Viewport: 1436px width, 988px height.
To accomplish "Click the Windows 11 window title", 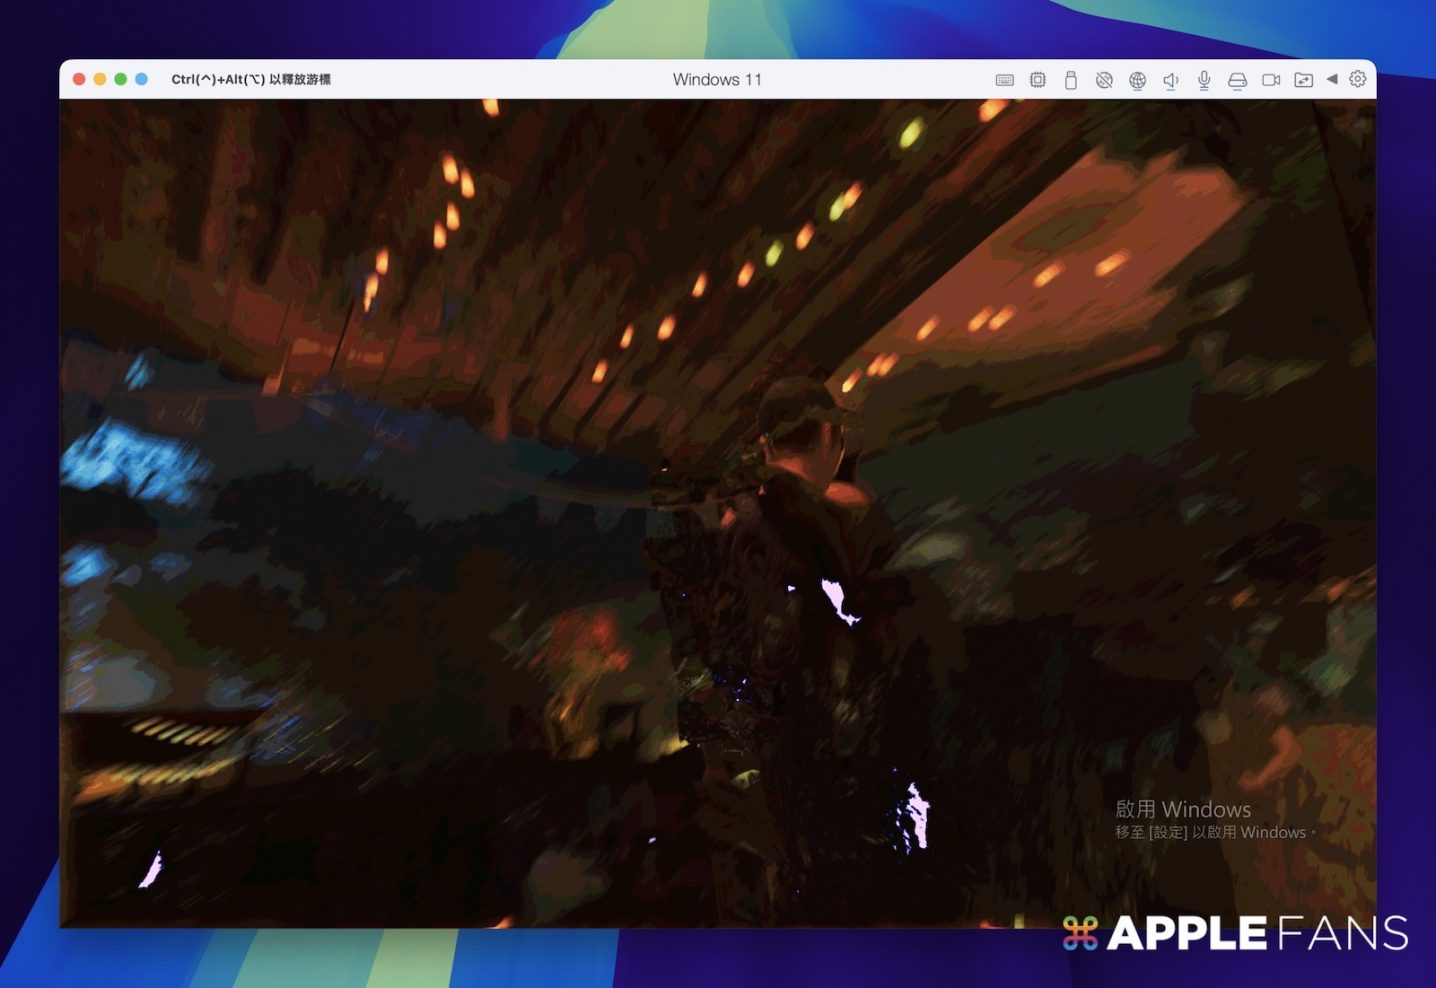I will click(717, 80).
